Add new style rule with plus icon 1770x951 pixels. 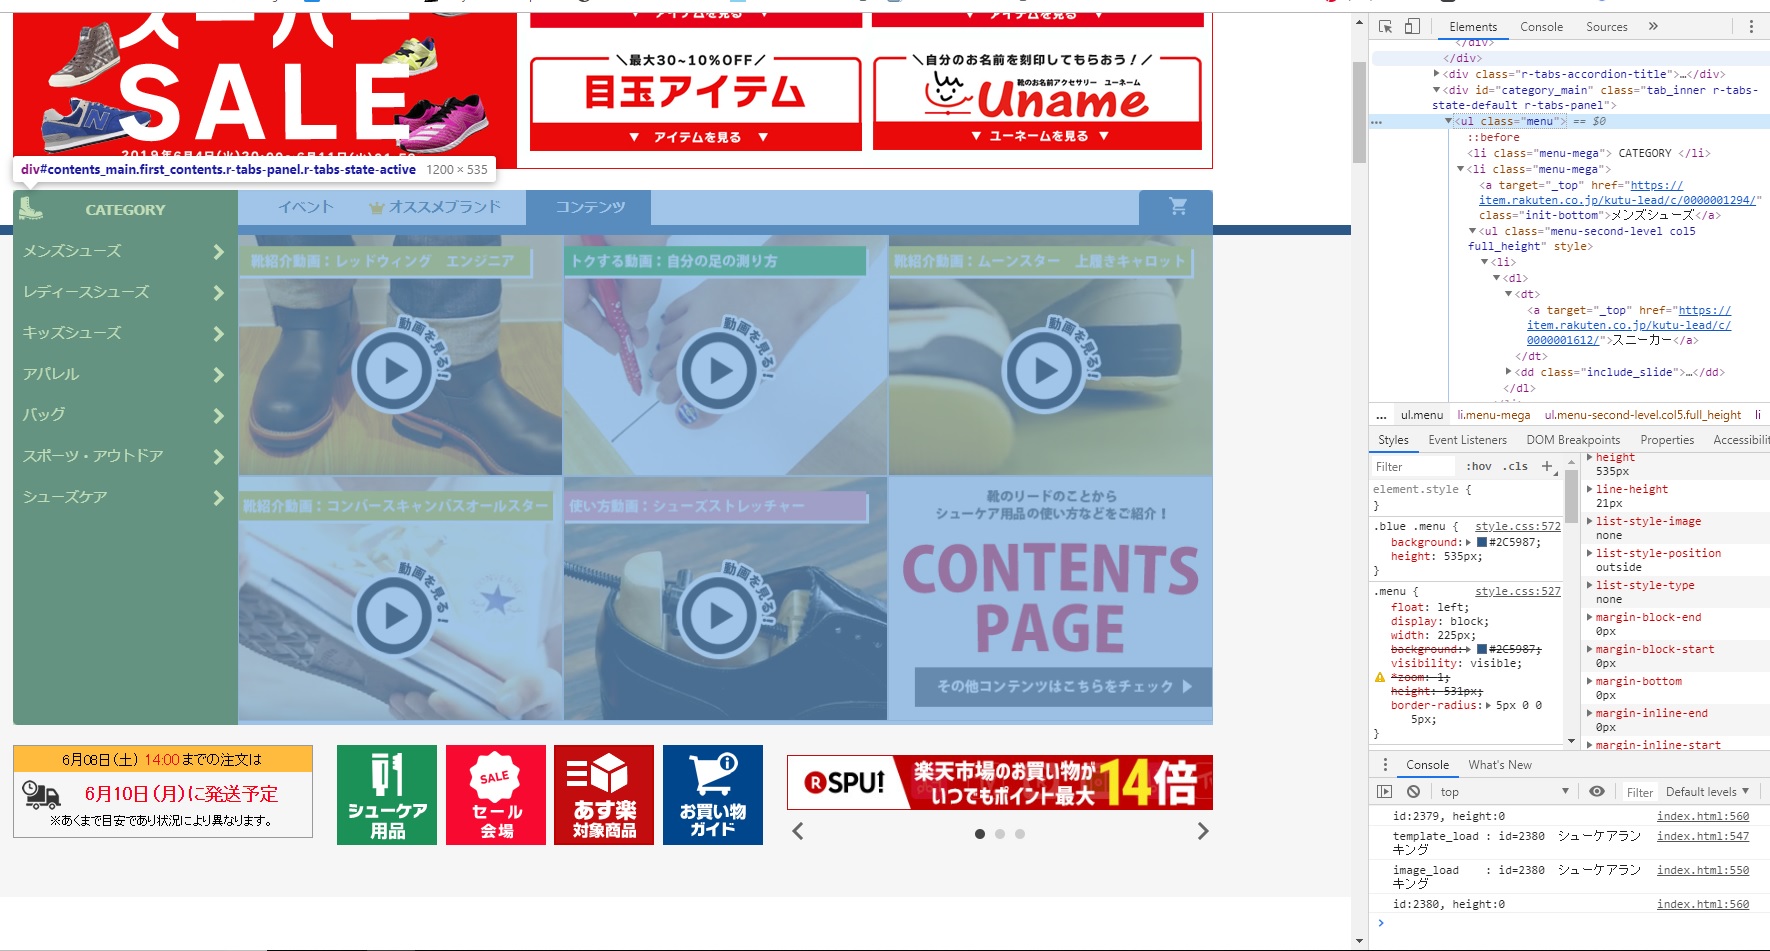(x=1547, y=466)
